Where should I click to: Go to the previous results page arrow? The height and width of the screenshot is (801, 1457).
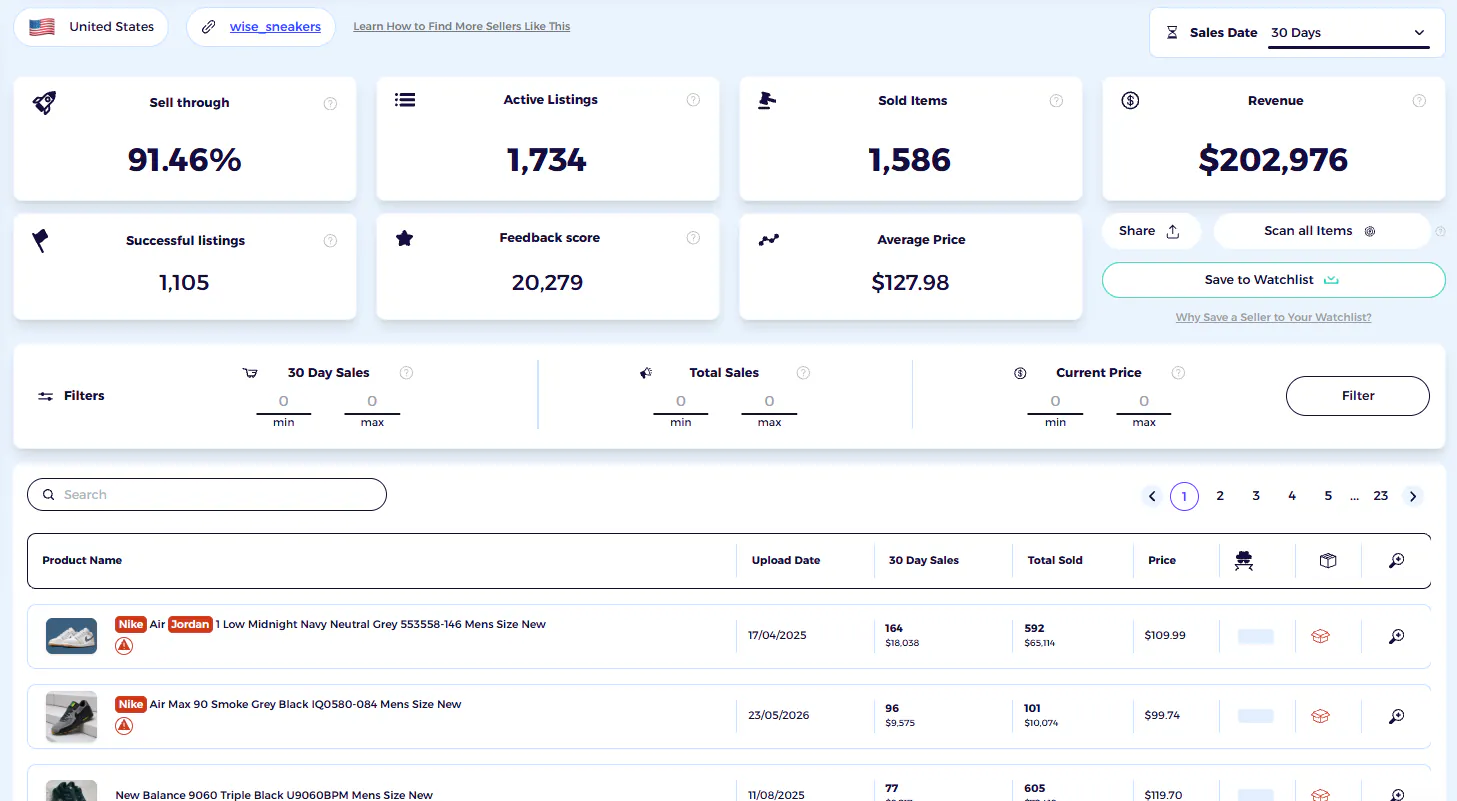[1152, 496]
